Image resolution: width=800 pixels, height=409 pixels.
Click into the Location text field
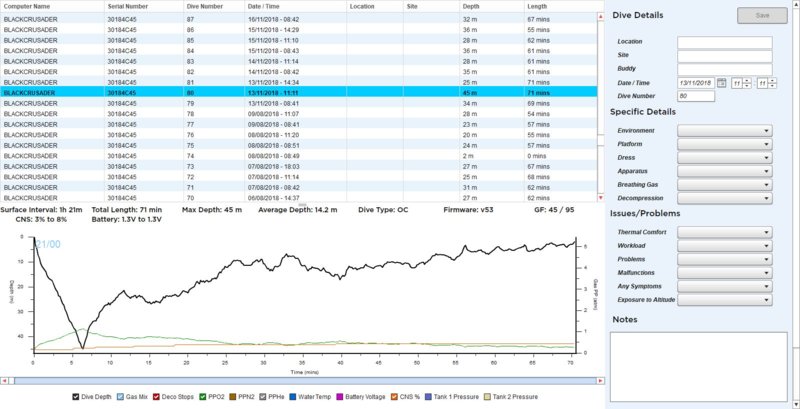click(x=724, y=42)
